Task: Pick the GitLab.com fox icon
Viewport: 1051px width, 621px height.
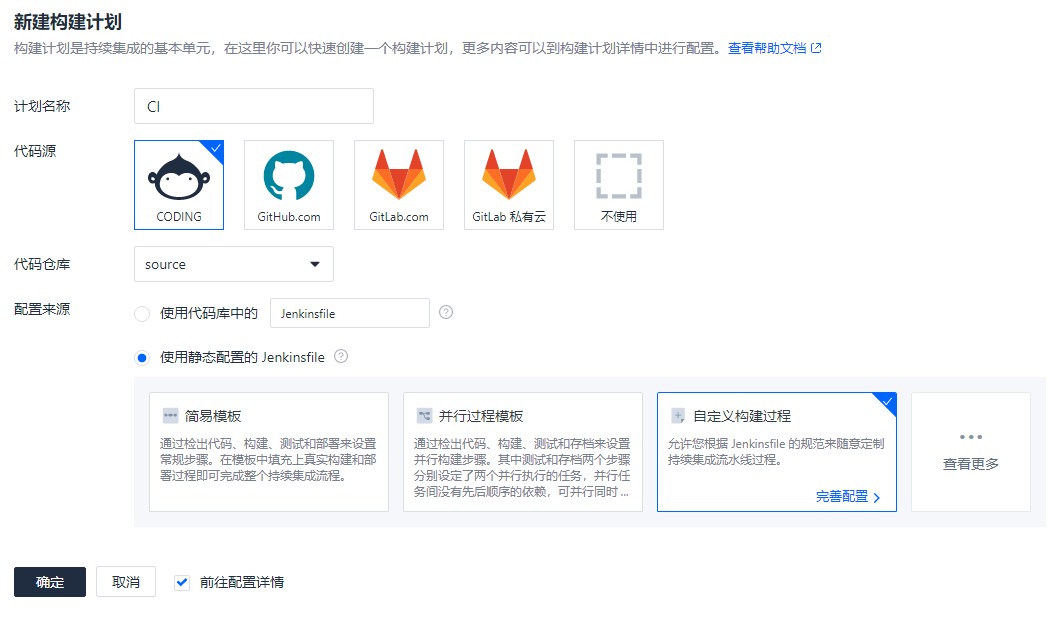Action: (x=398, y=177)
